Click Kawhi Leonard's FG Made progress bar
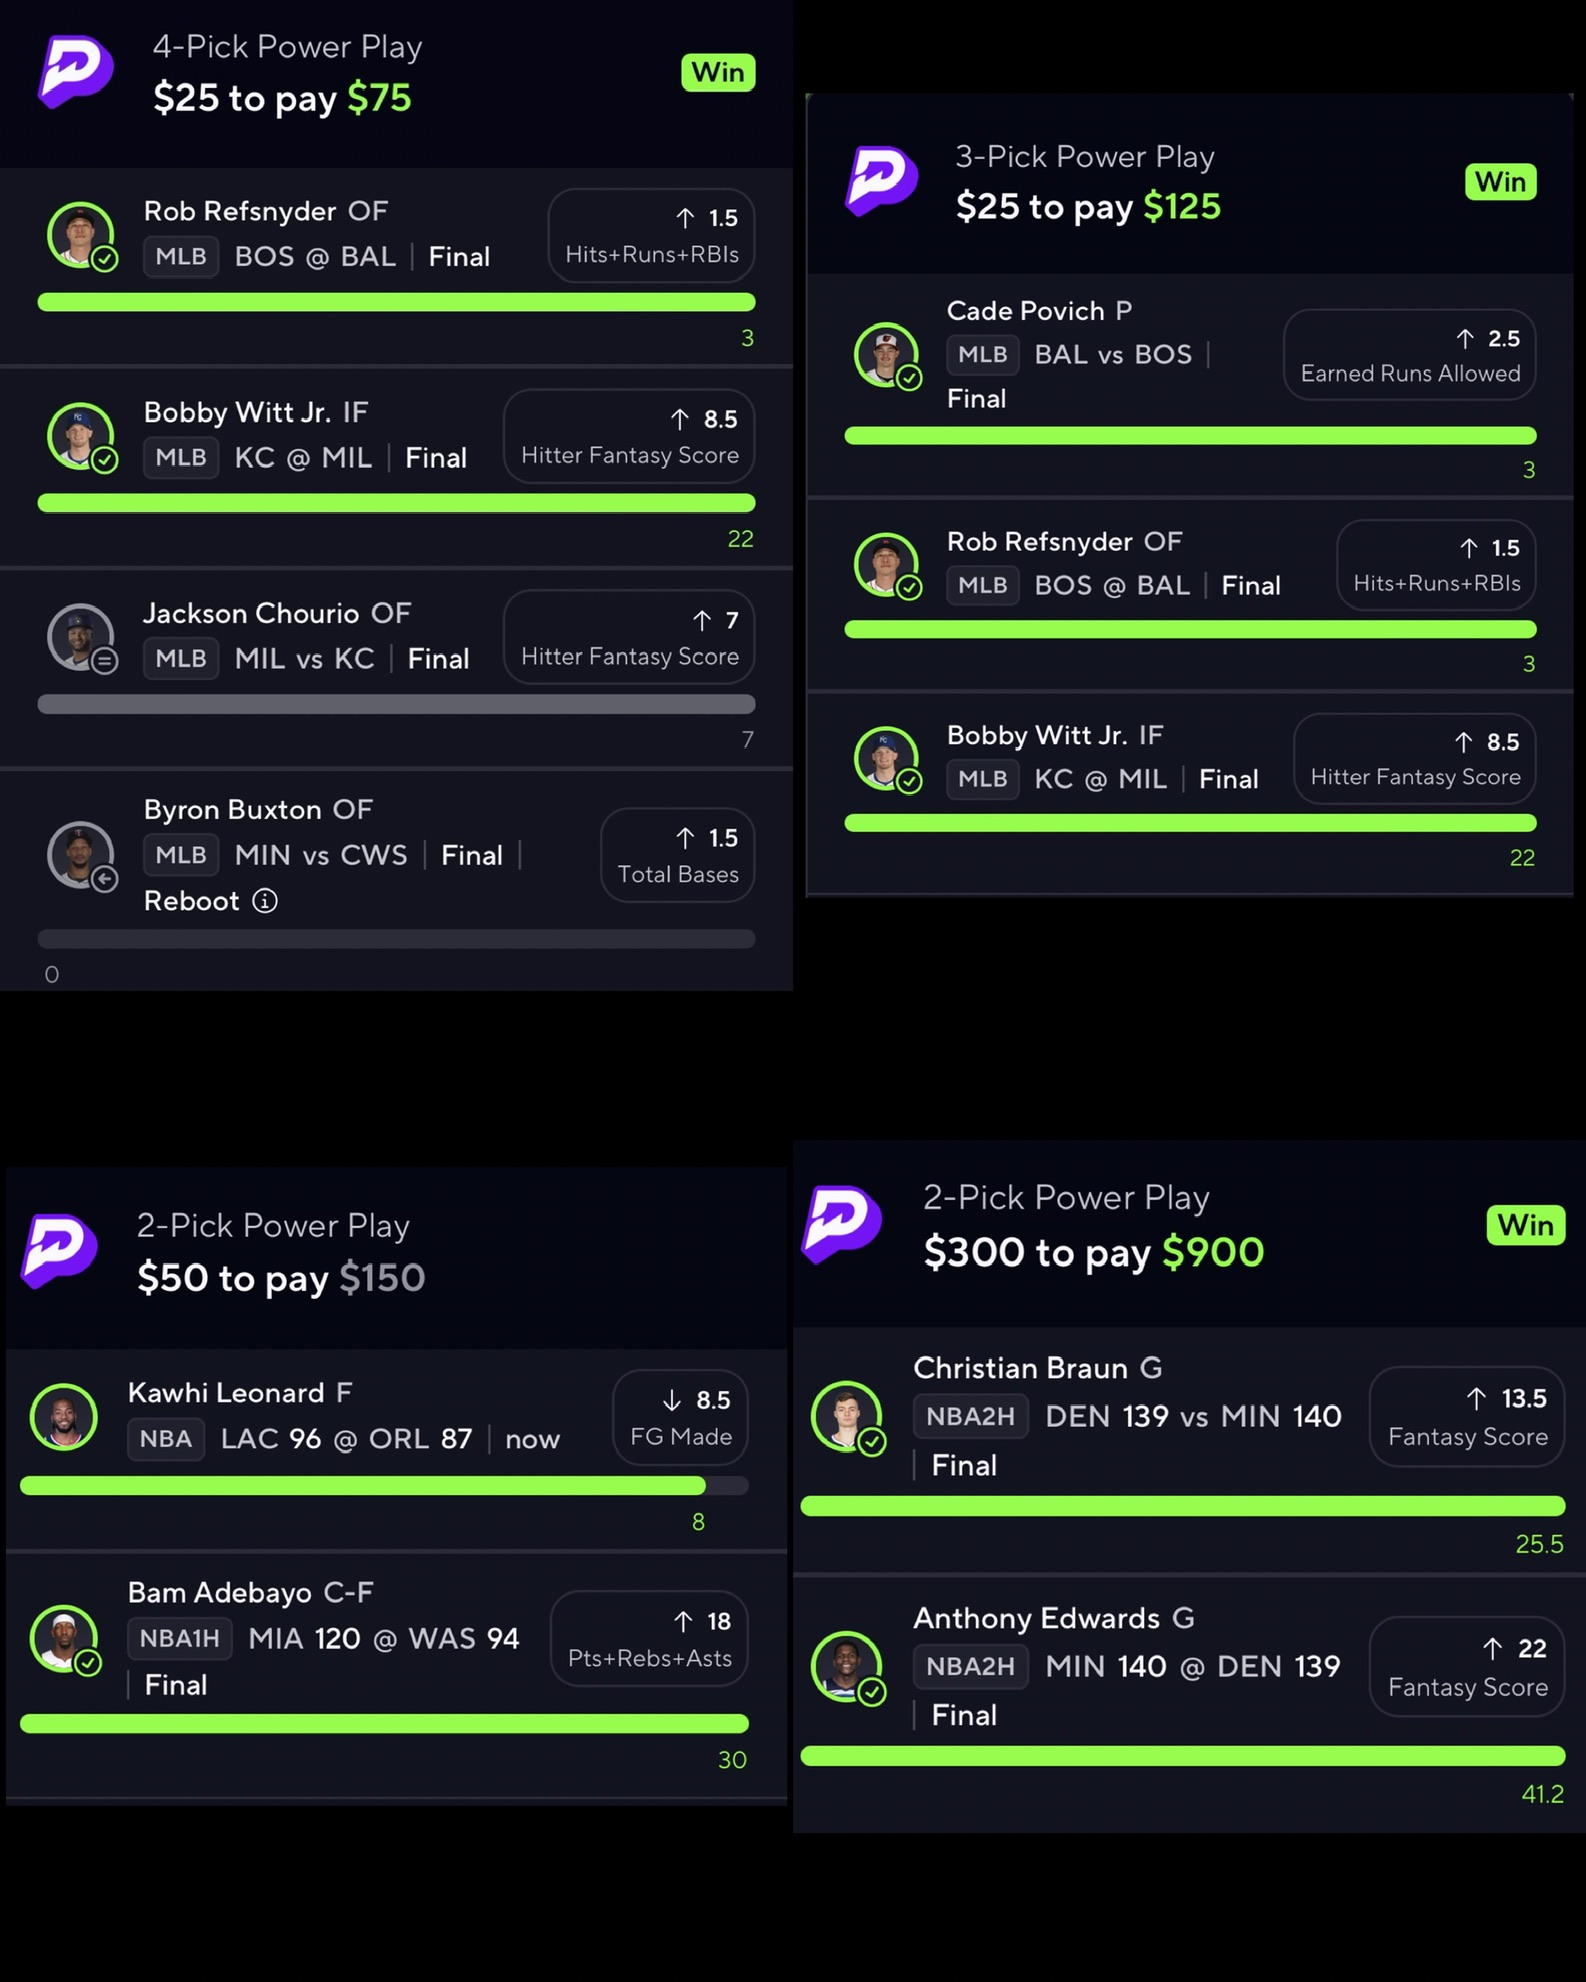This screenshot has height=1982, width=1586. point(384,1486)
